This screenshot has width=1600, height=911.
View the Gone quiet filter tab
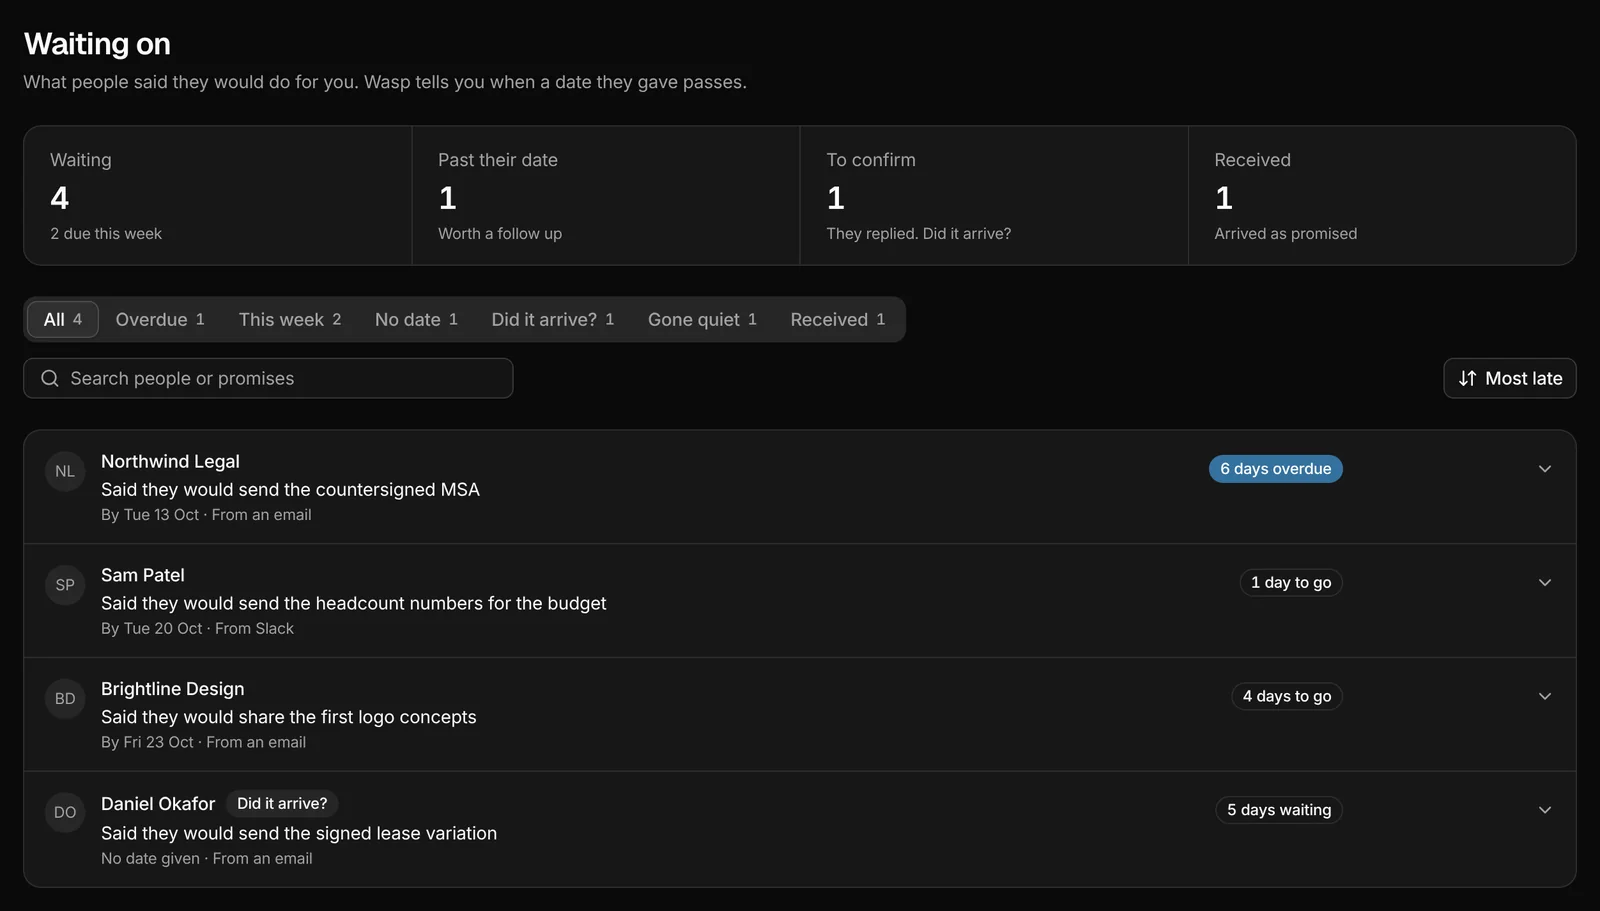click(x=702, y=319)
